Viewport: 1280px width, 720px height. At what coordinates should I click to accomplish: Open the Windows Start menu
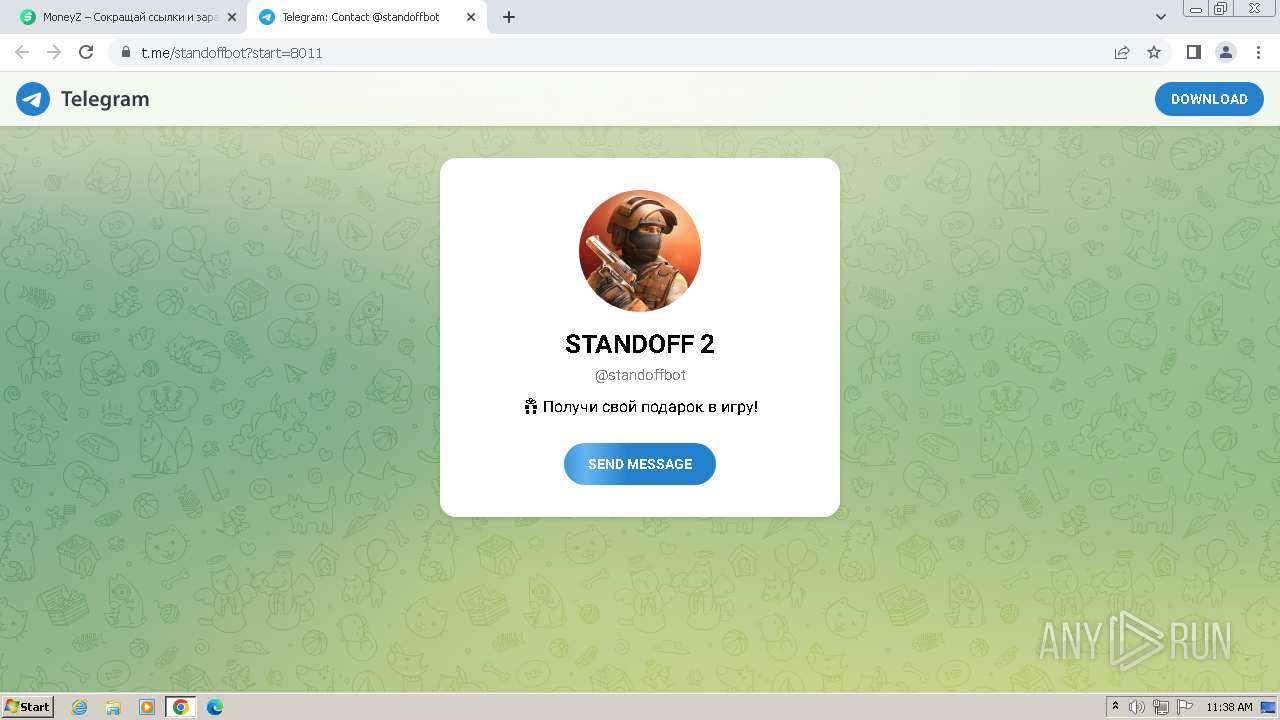point(28,707)
